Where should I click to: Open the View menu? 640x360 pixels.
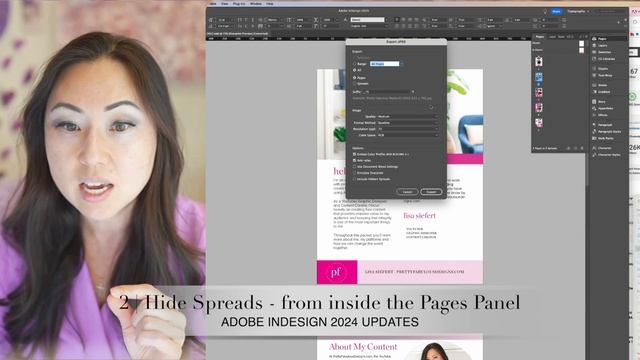coord(224,4)
